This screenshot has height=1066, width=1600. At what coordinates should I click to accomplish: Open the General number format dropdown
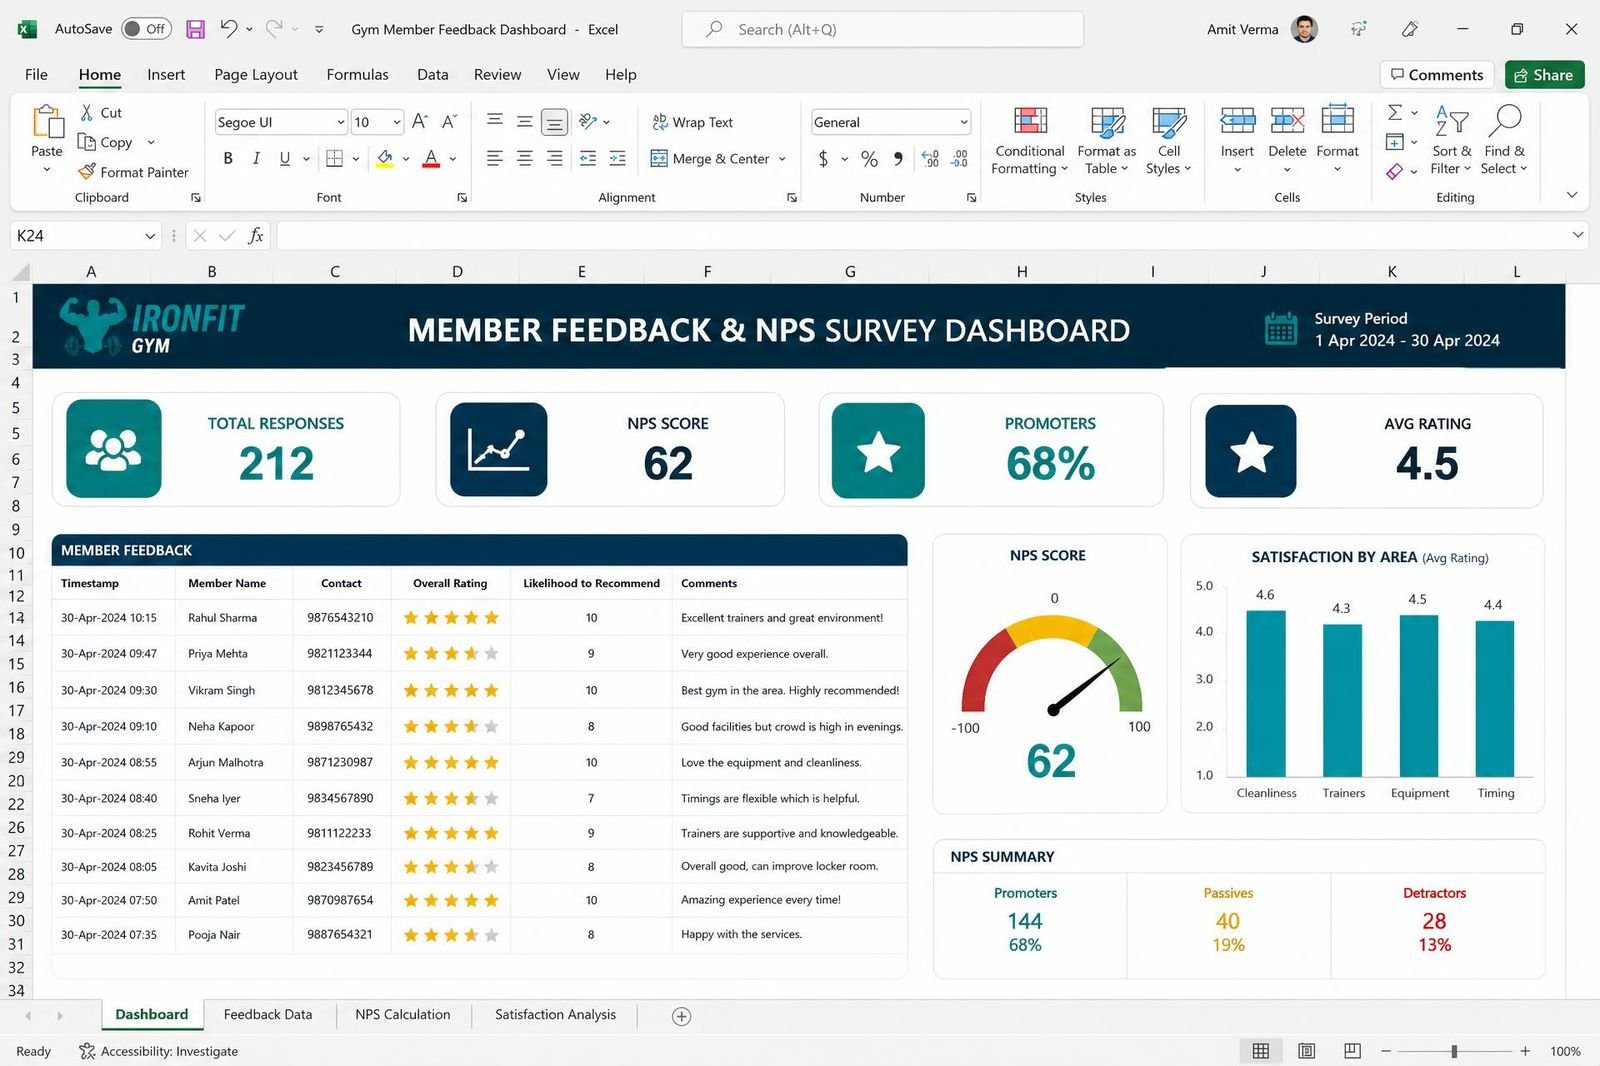tap(964, 122)
